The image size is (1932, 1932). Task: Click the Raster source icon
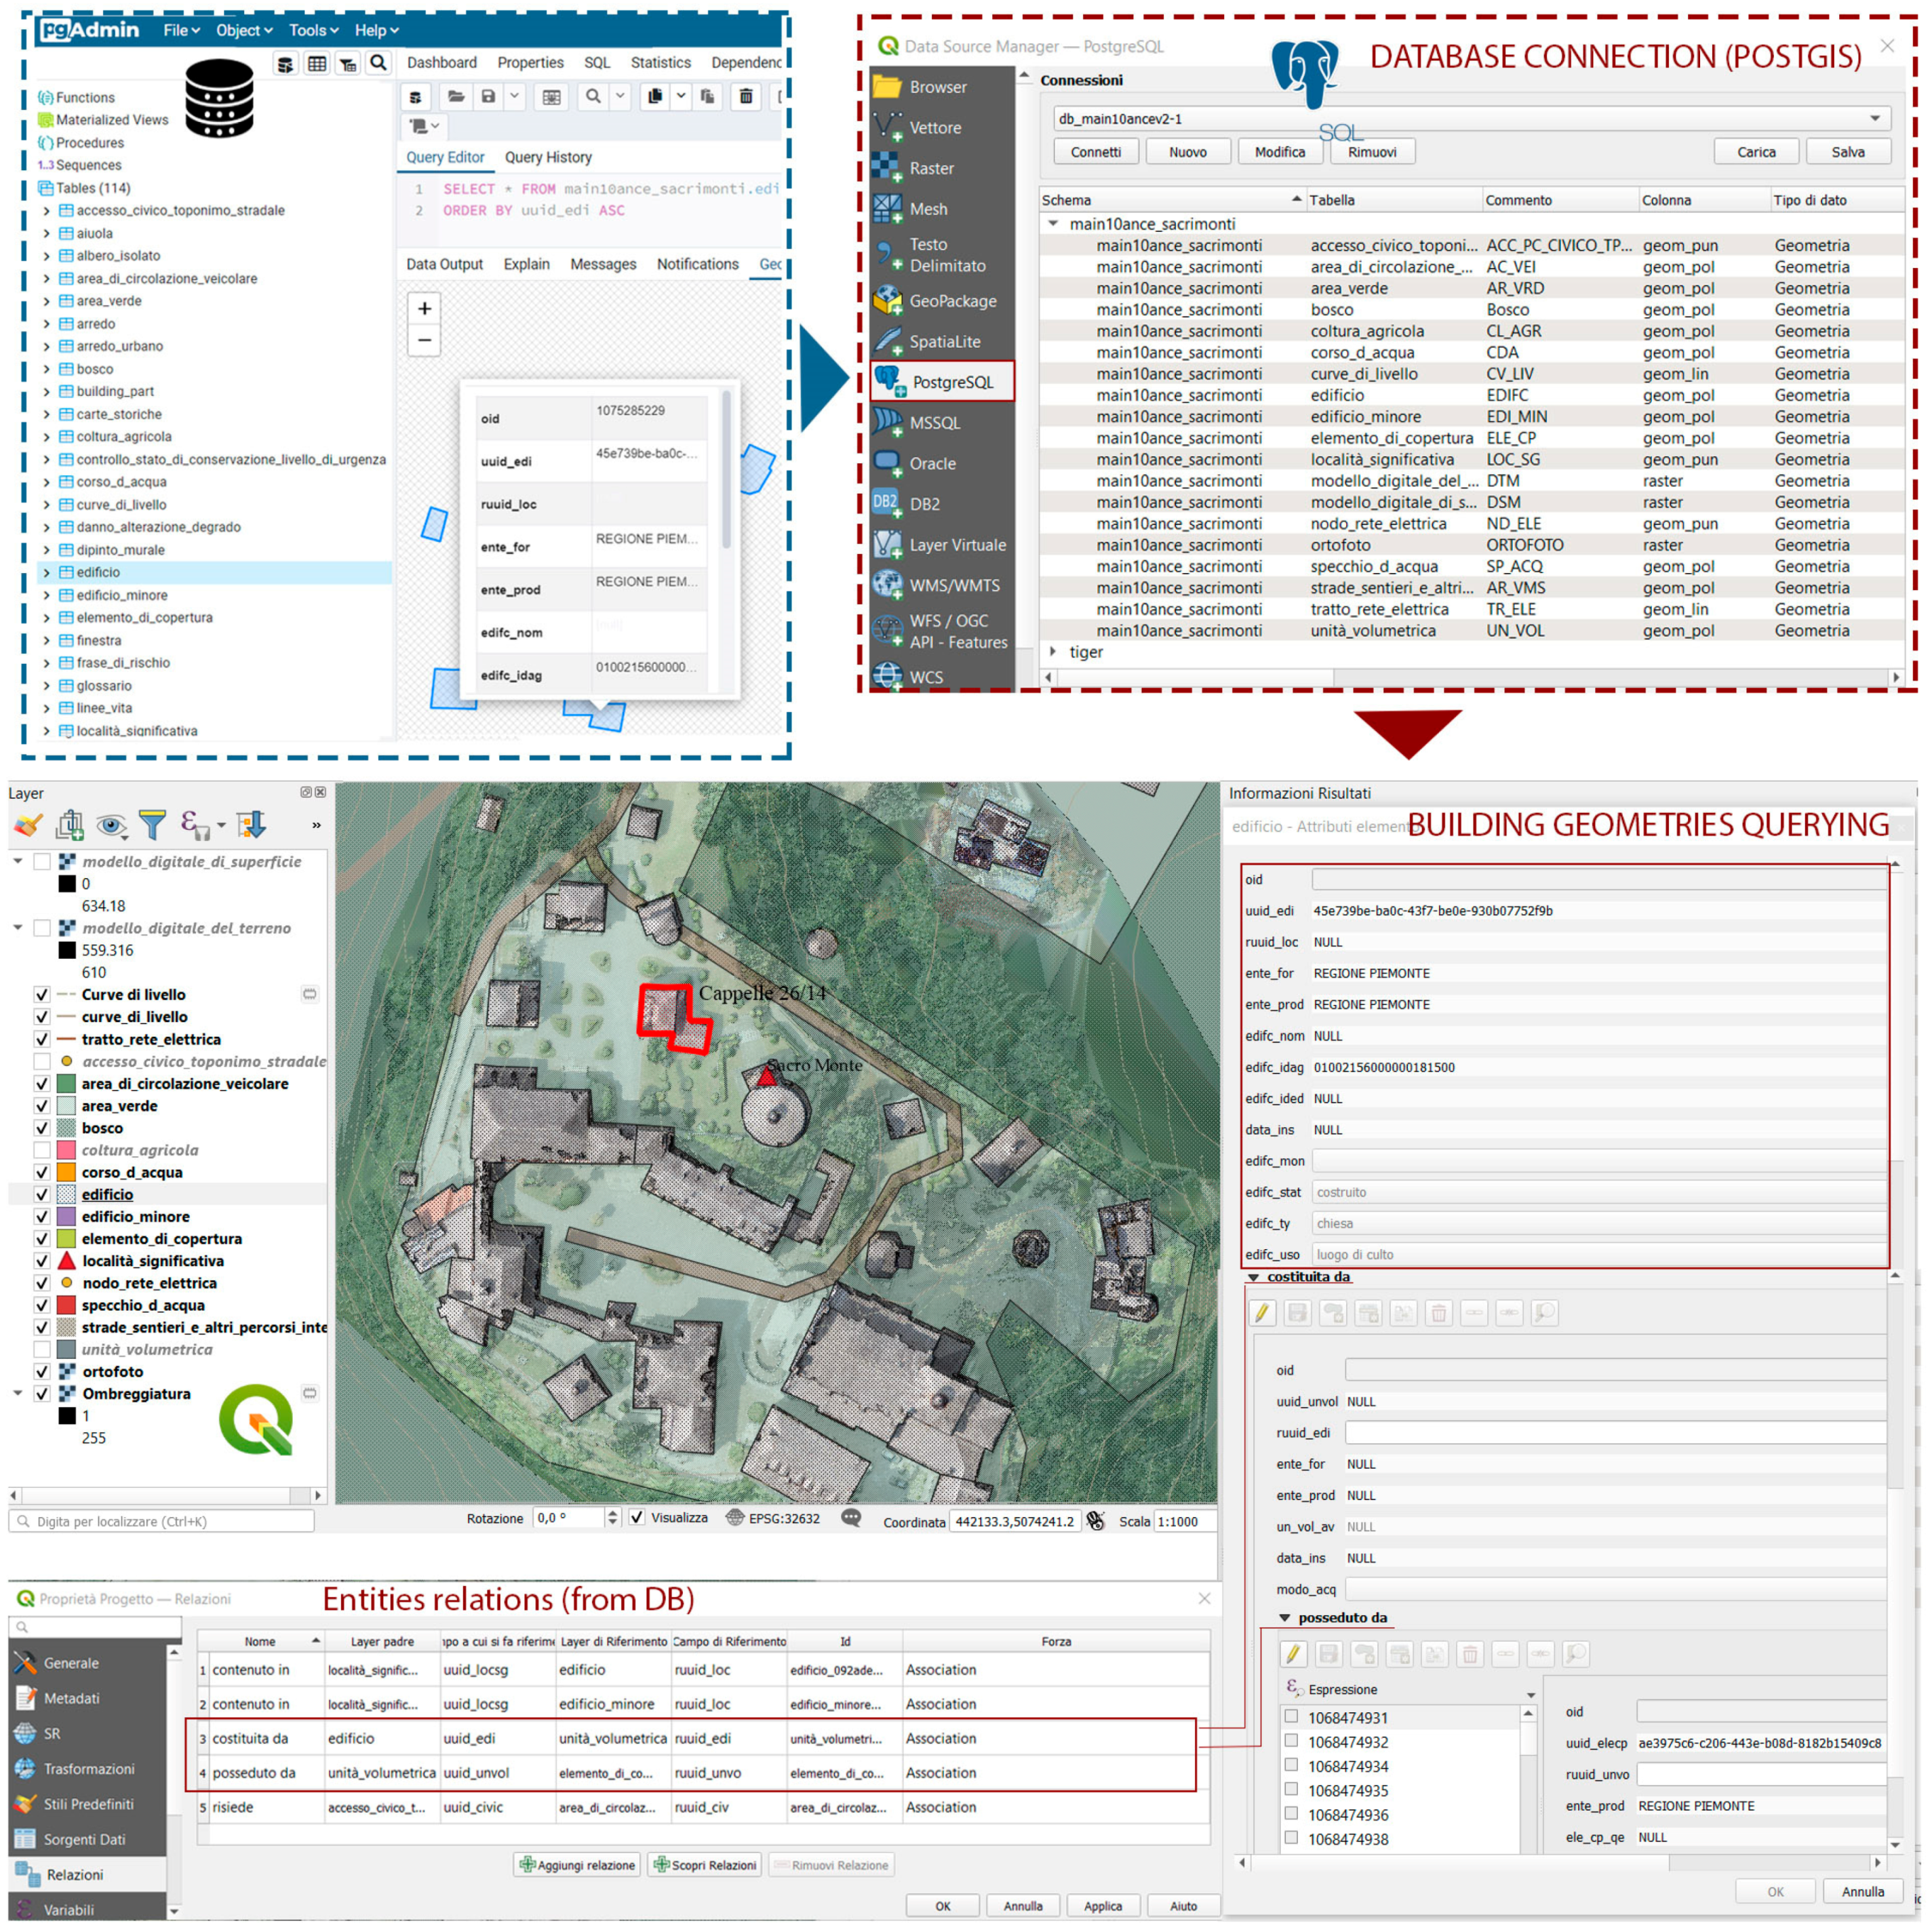pyautogui.click(x=886, y=168)
